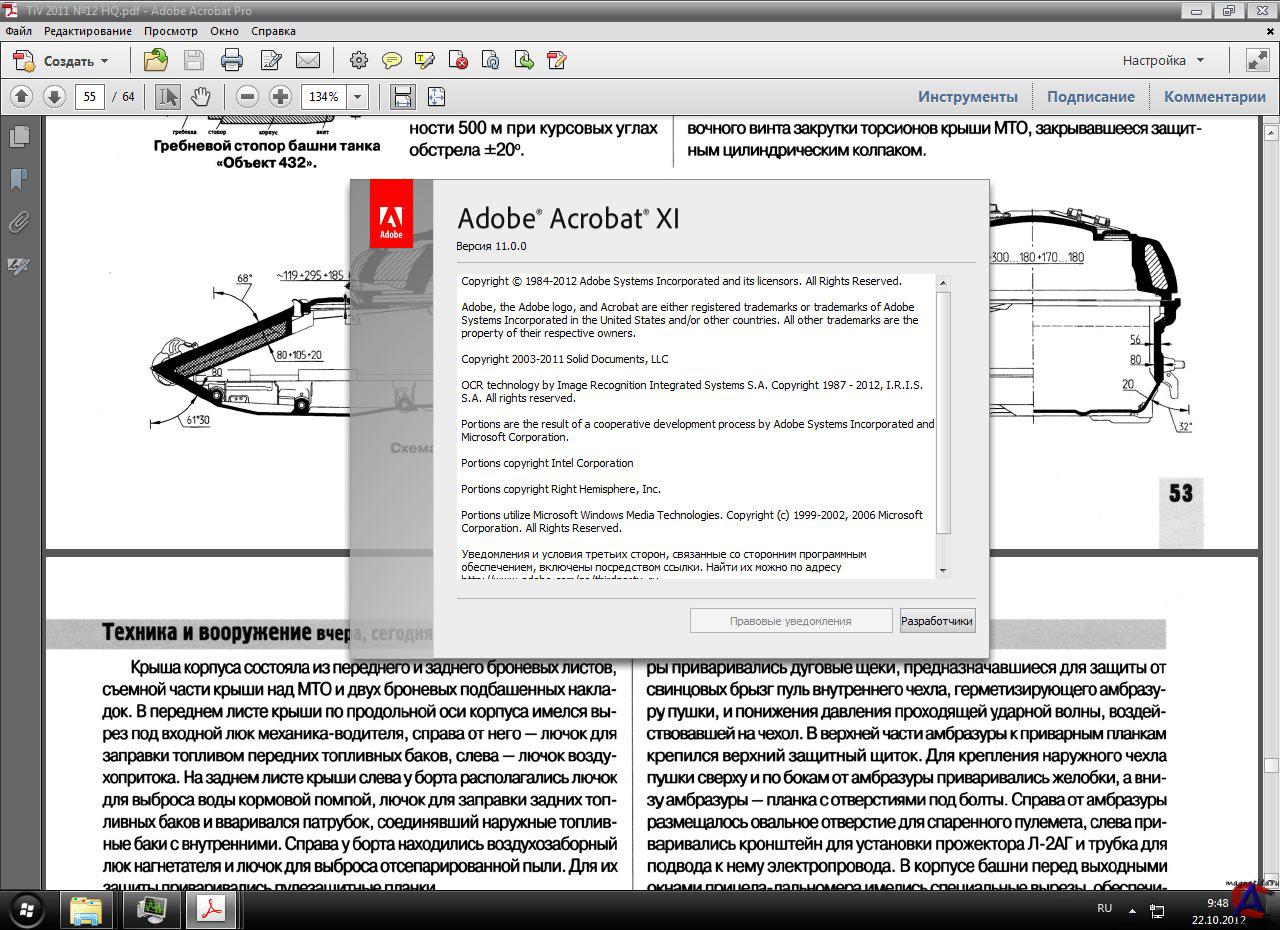Click the zoom in plus button

pyautogui.click(x=281, y=97)
